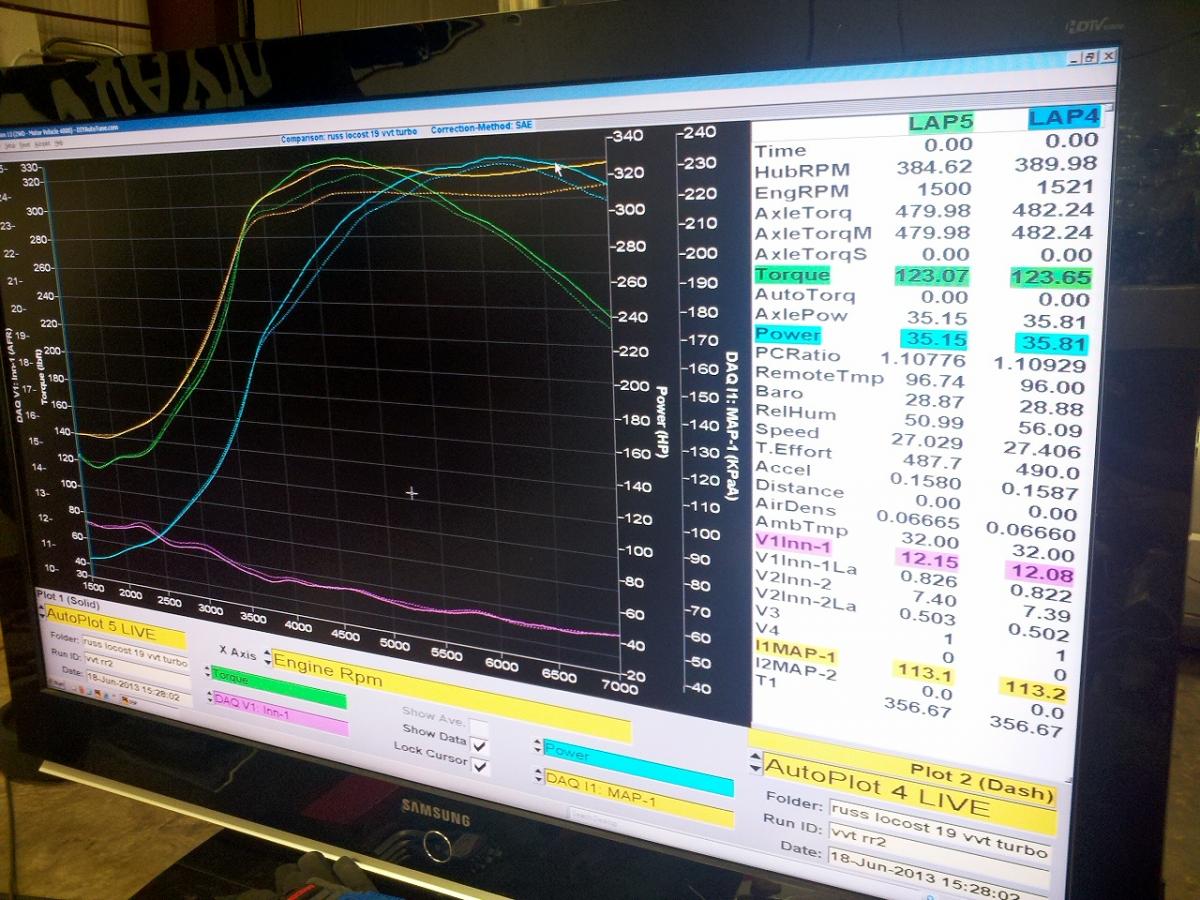Click the EngRPM row label
Viewport: 1200px width, 900px height.
(x=801, y=191)
